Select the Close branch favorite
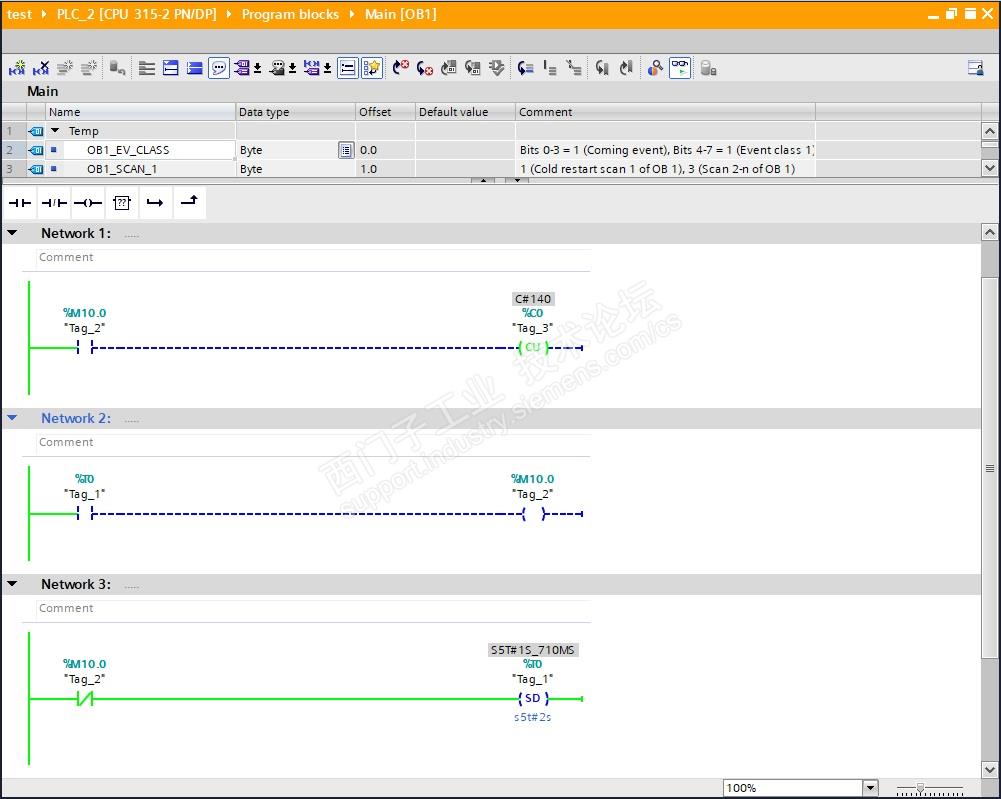 [189, 203]
